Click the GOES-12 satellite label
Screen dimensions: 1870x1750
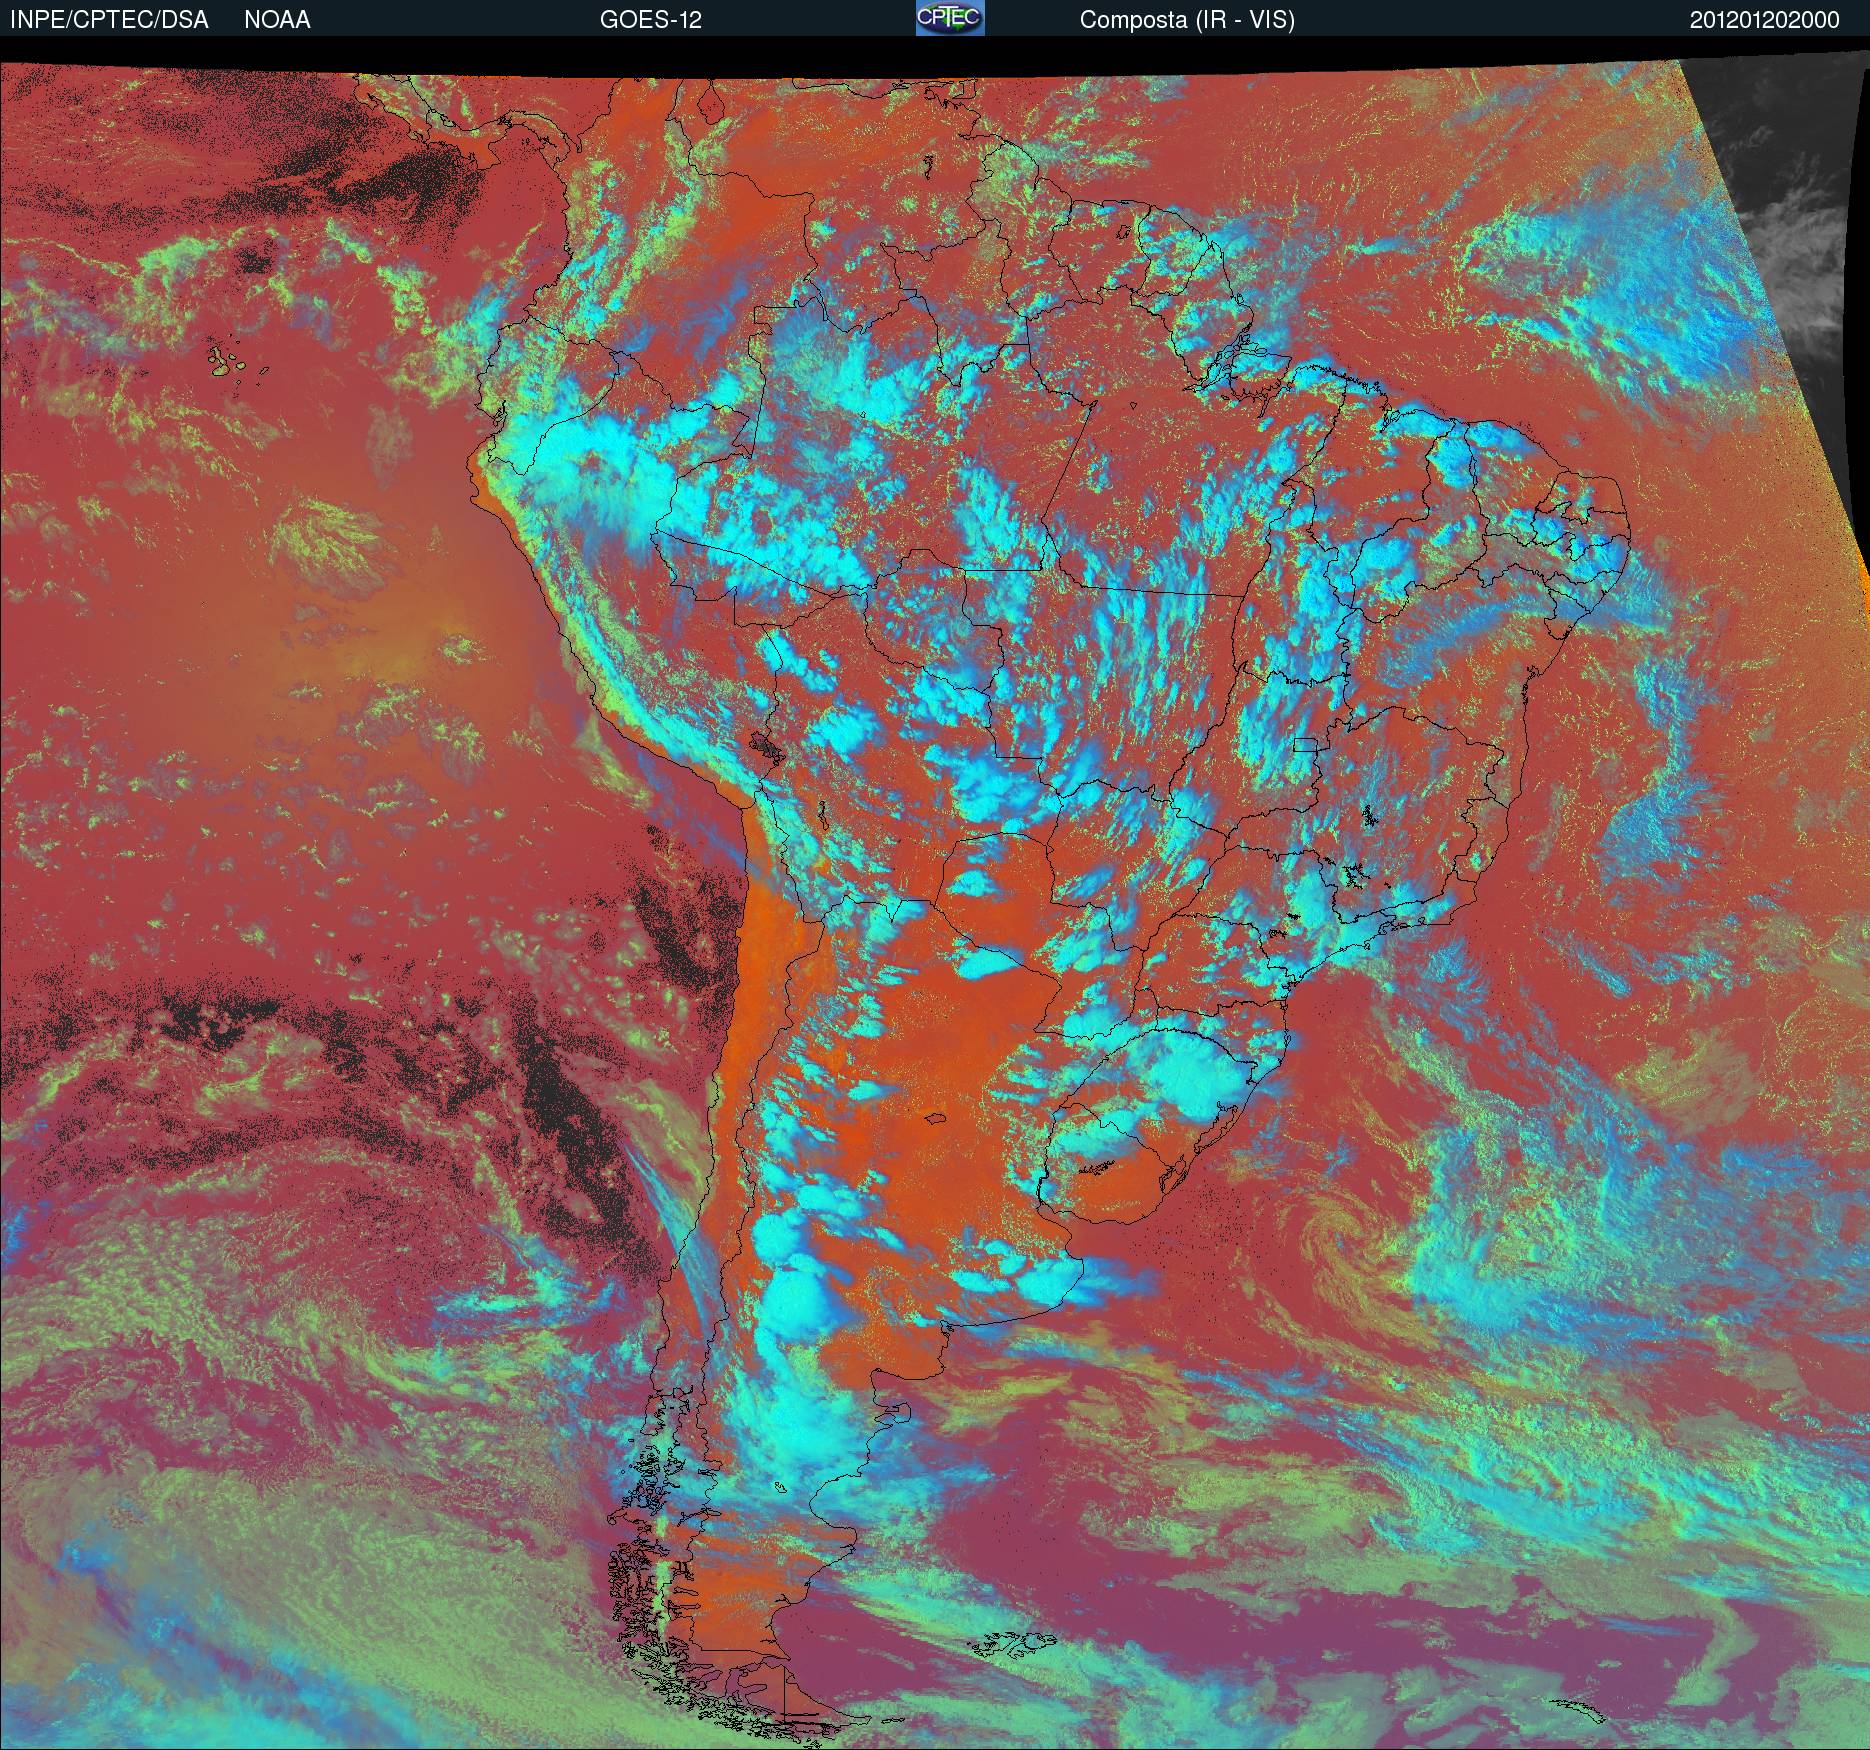pos(651,20)
